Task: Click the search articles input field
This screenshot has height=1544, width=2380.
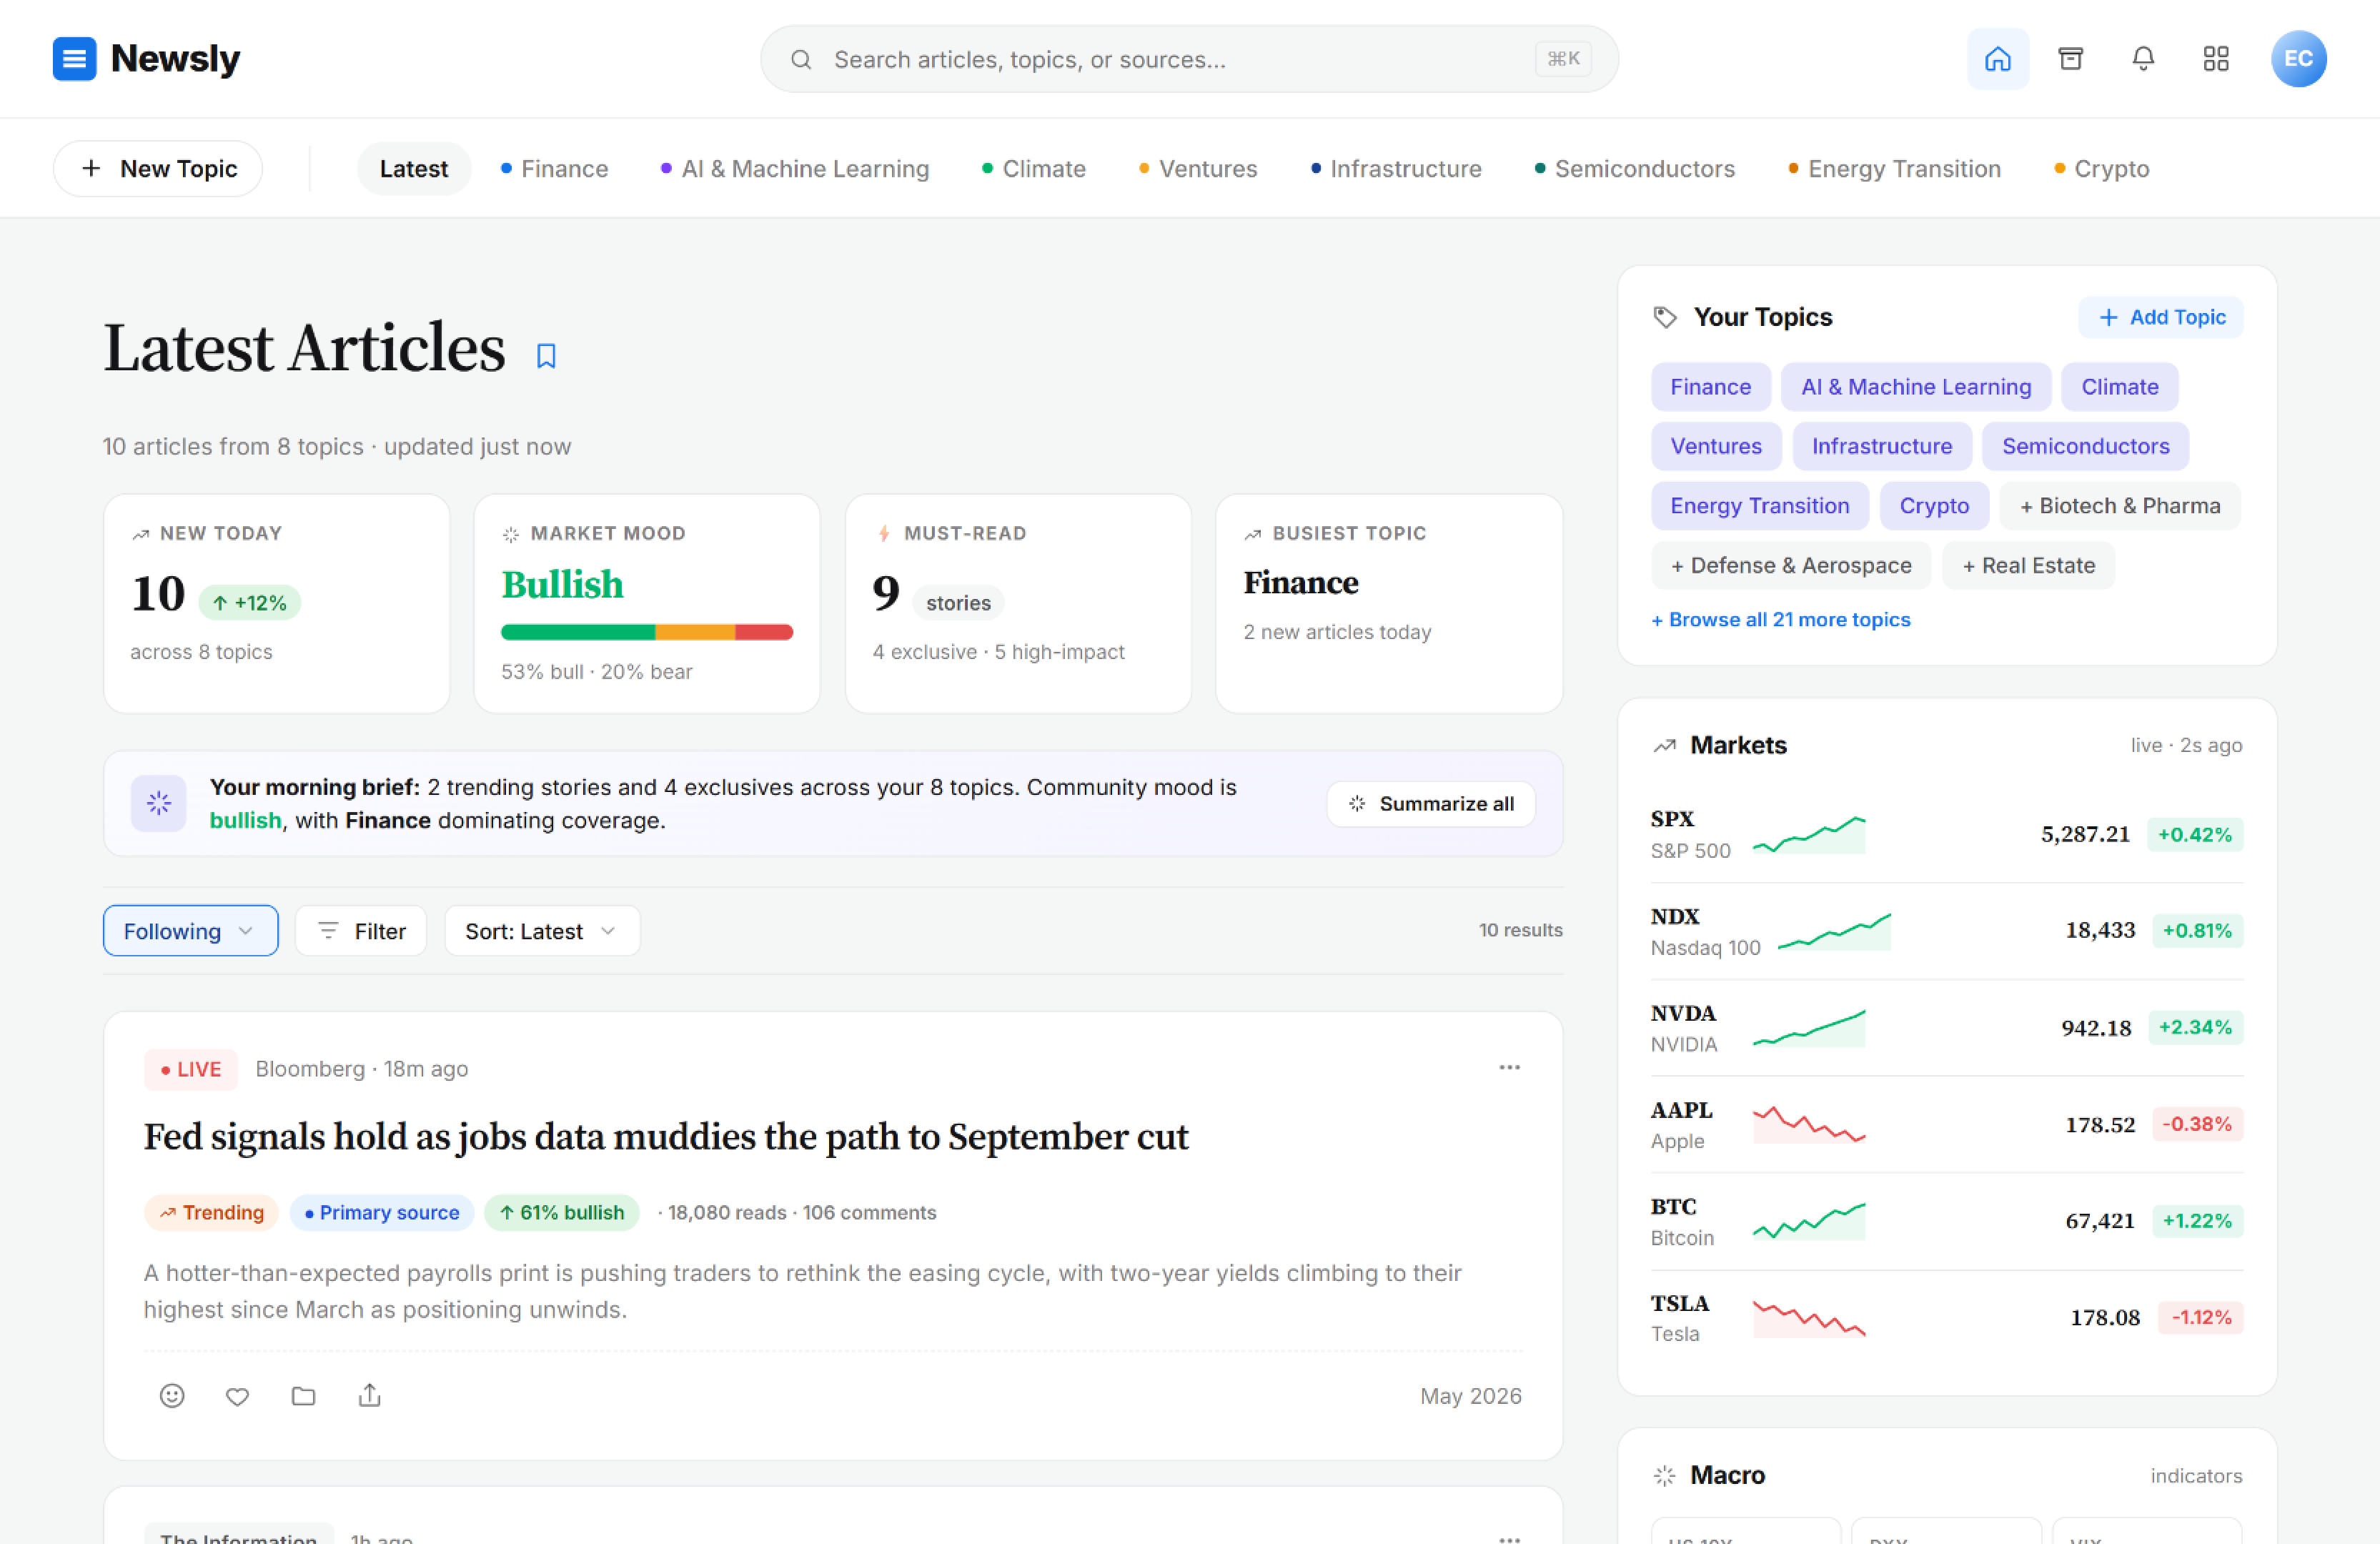Action: (1189, 60)
